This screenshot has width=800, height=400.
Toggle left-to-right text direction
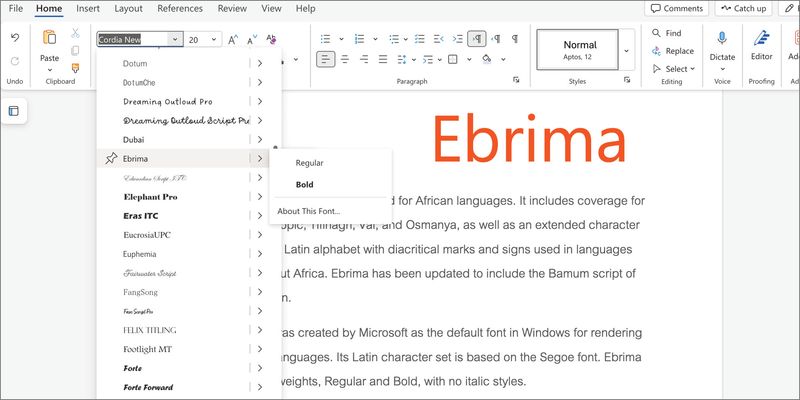point(477,39)
